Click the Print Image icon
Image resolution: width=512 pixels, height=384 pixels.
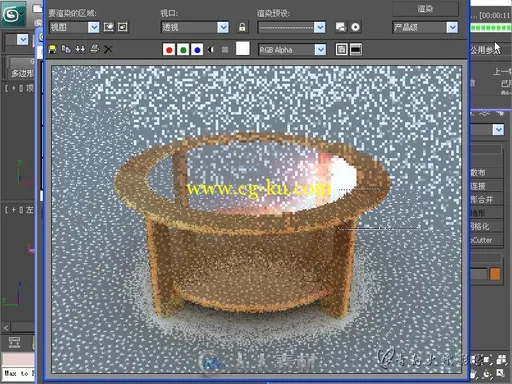tap(94, 50)
